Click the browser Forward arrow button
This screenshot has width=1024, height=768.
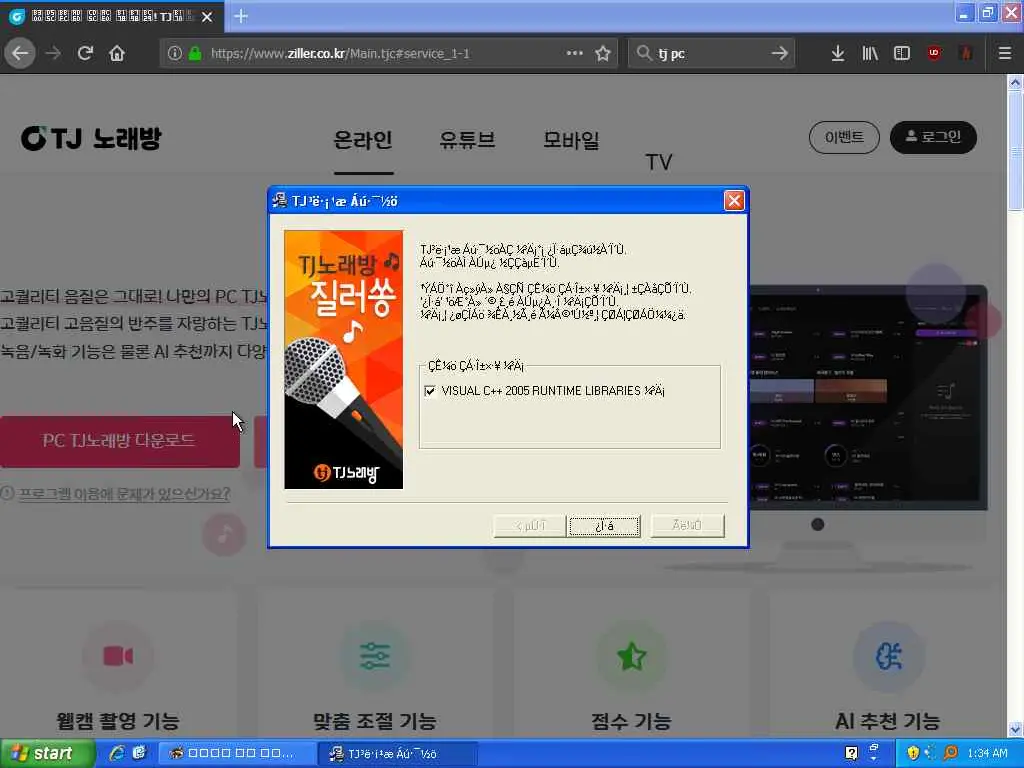pyautogui.click(x=54, y=53)
